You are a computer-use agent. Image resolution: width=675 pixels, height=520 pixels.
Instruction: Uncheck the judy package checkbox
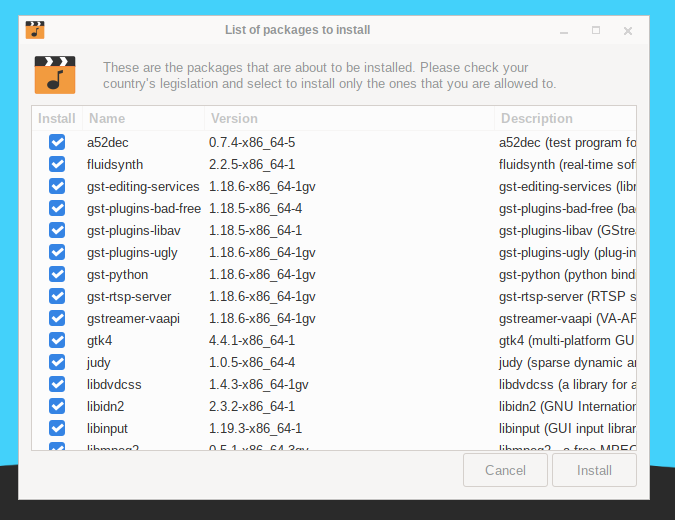pos(57,362)
